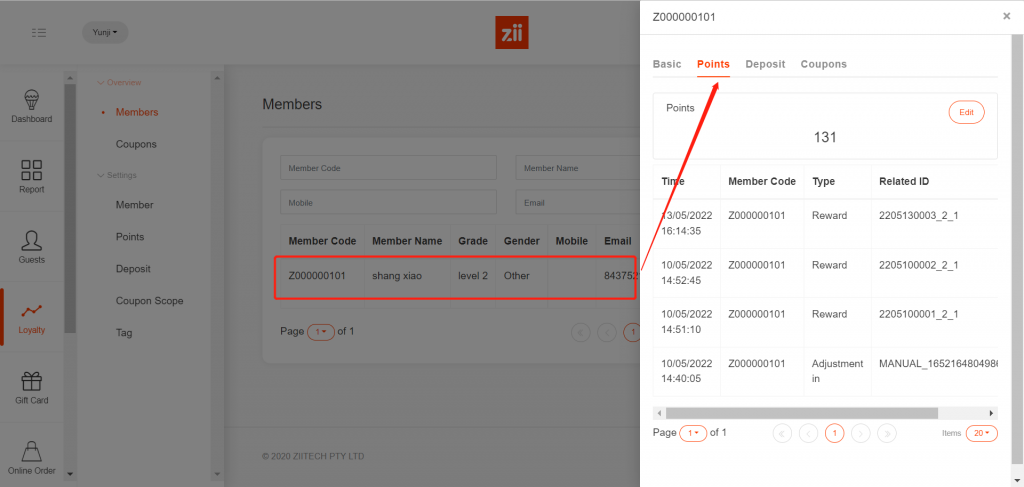The width and height of the screenshot is (1024, 487).
Task: Click the Zii logo
Action: pyautogui.click(x=511, y=33)
